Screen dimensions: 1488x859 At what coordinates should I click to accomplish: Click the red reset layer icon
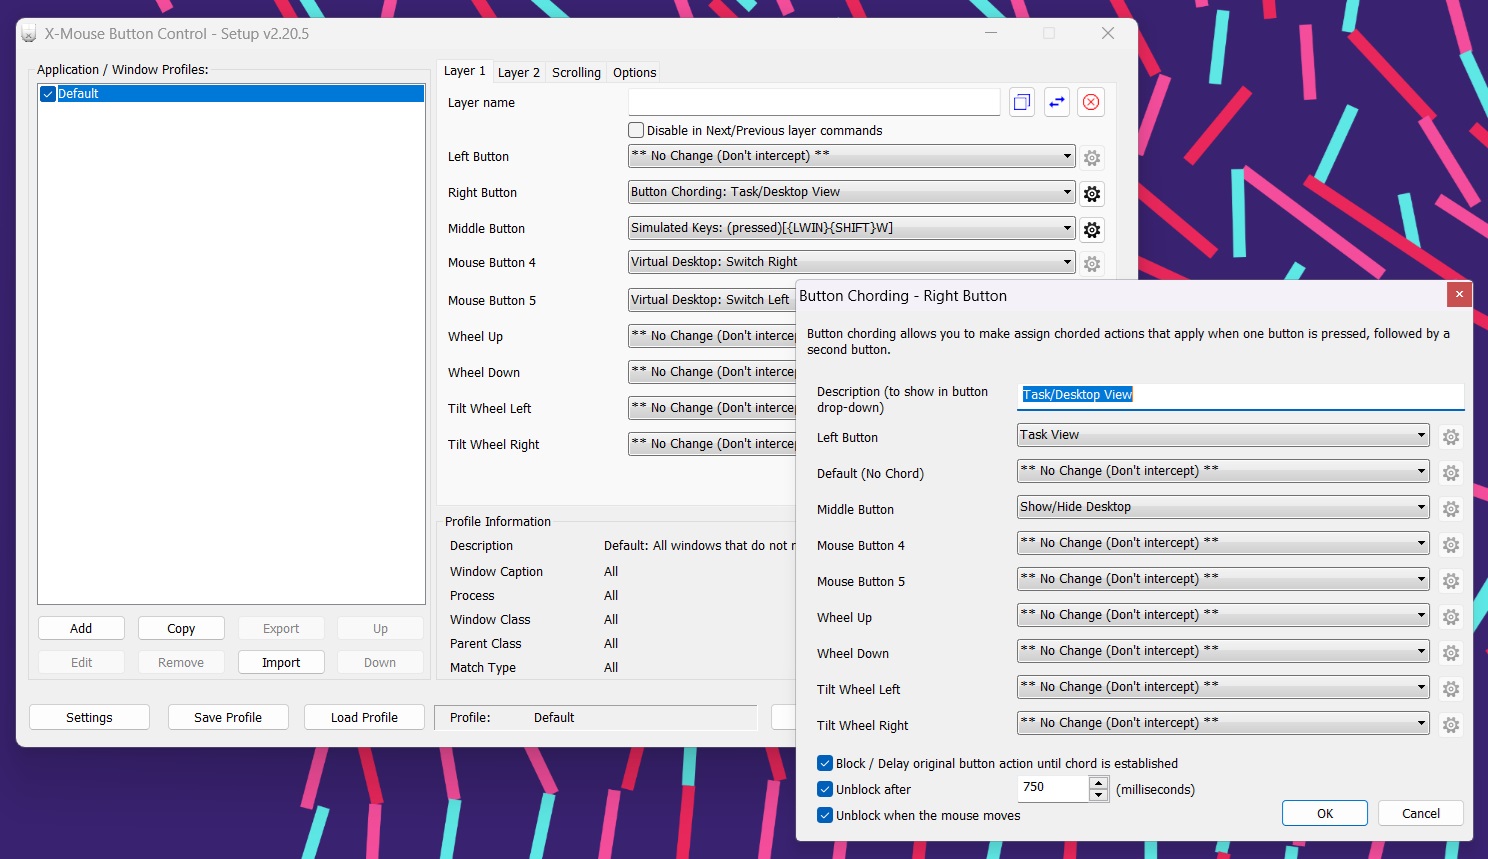(x=1091, y=102)
